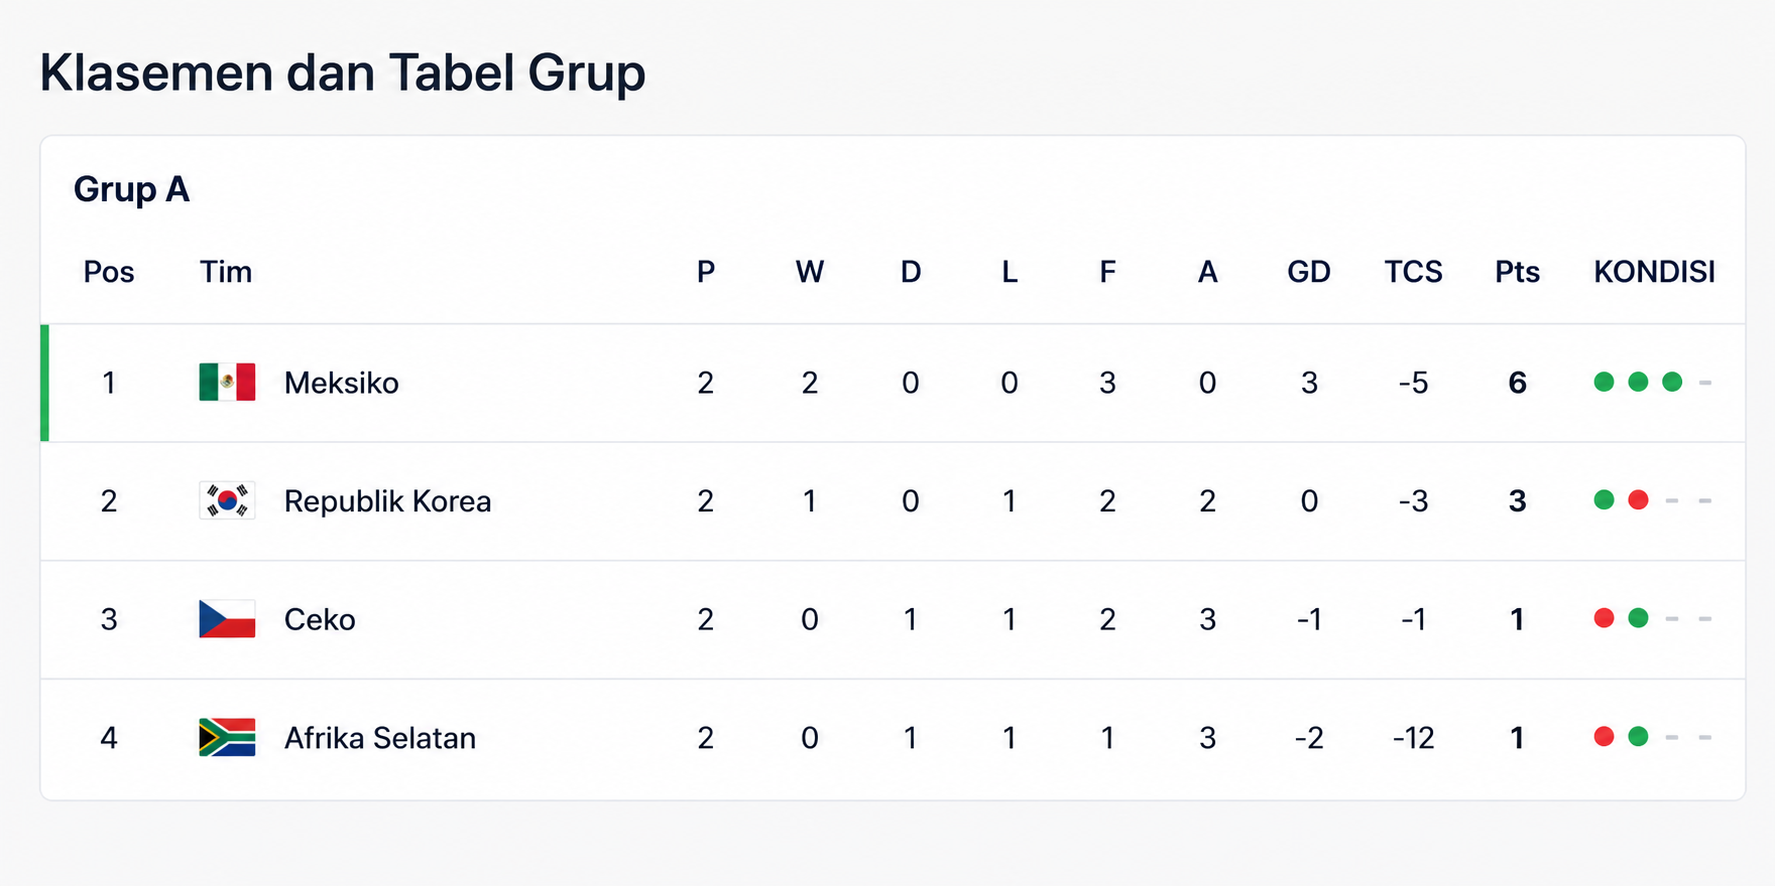Click the South Africa flag icon
Image resolution: width=1775 pixels, height=886 pixels.
tap(227, 737)
